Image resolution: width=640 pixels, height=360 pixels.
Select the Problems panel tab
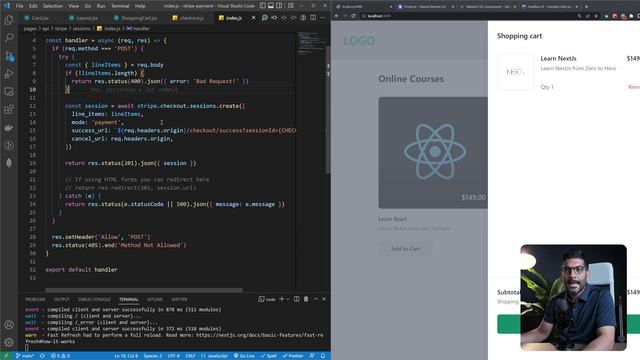click(x=35, y=300)
